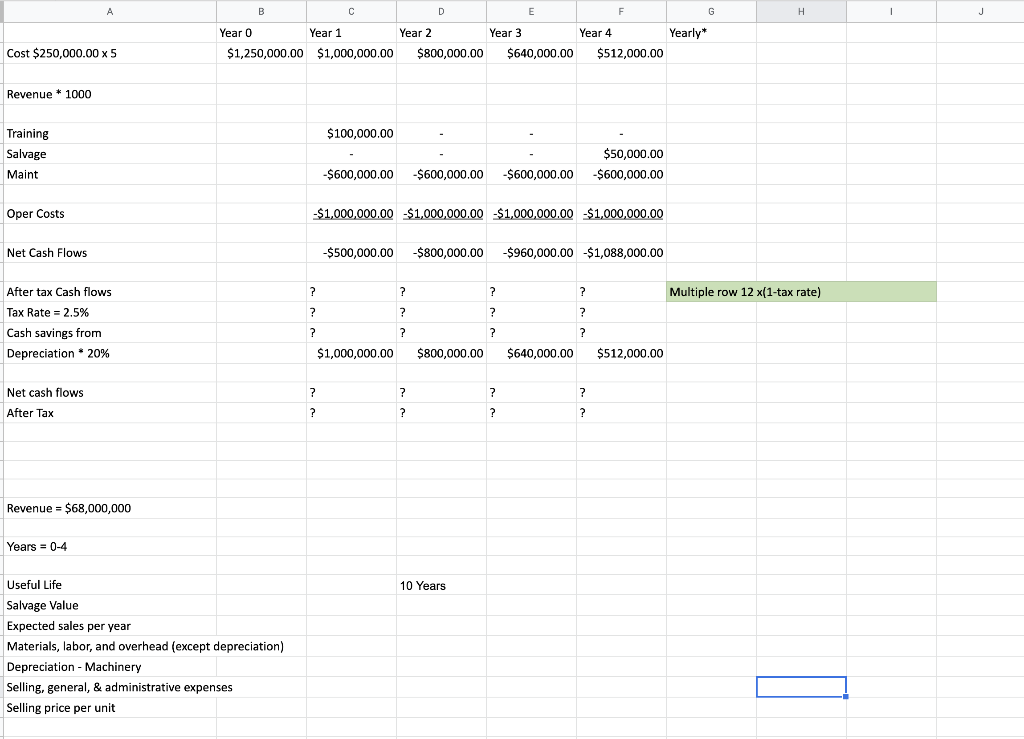Select column D header
Screen dimensions: 1024x739
coord(441,11)
